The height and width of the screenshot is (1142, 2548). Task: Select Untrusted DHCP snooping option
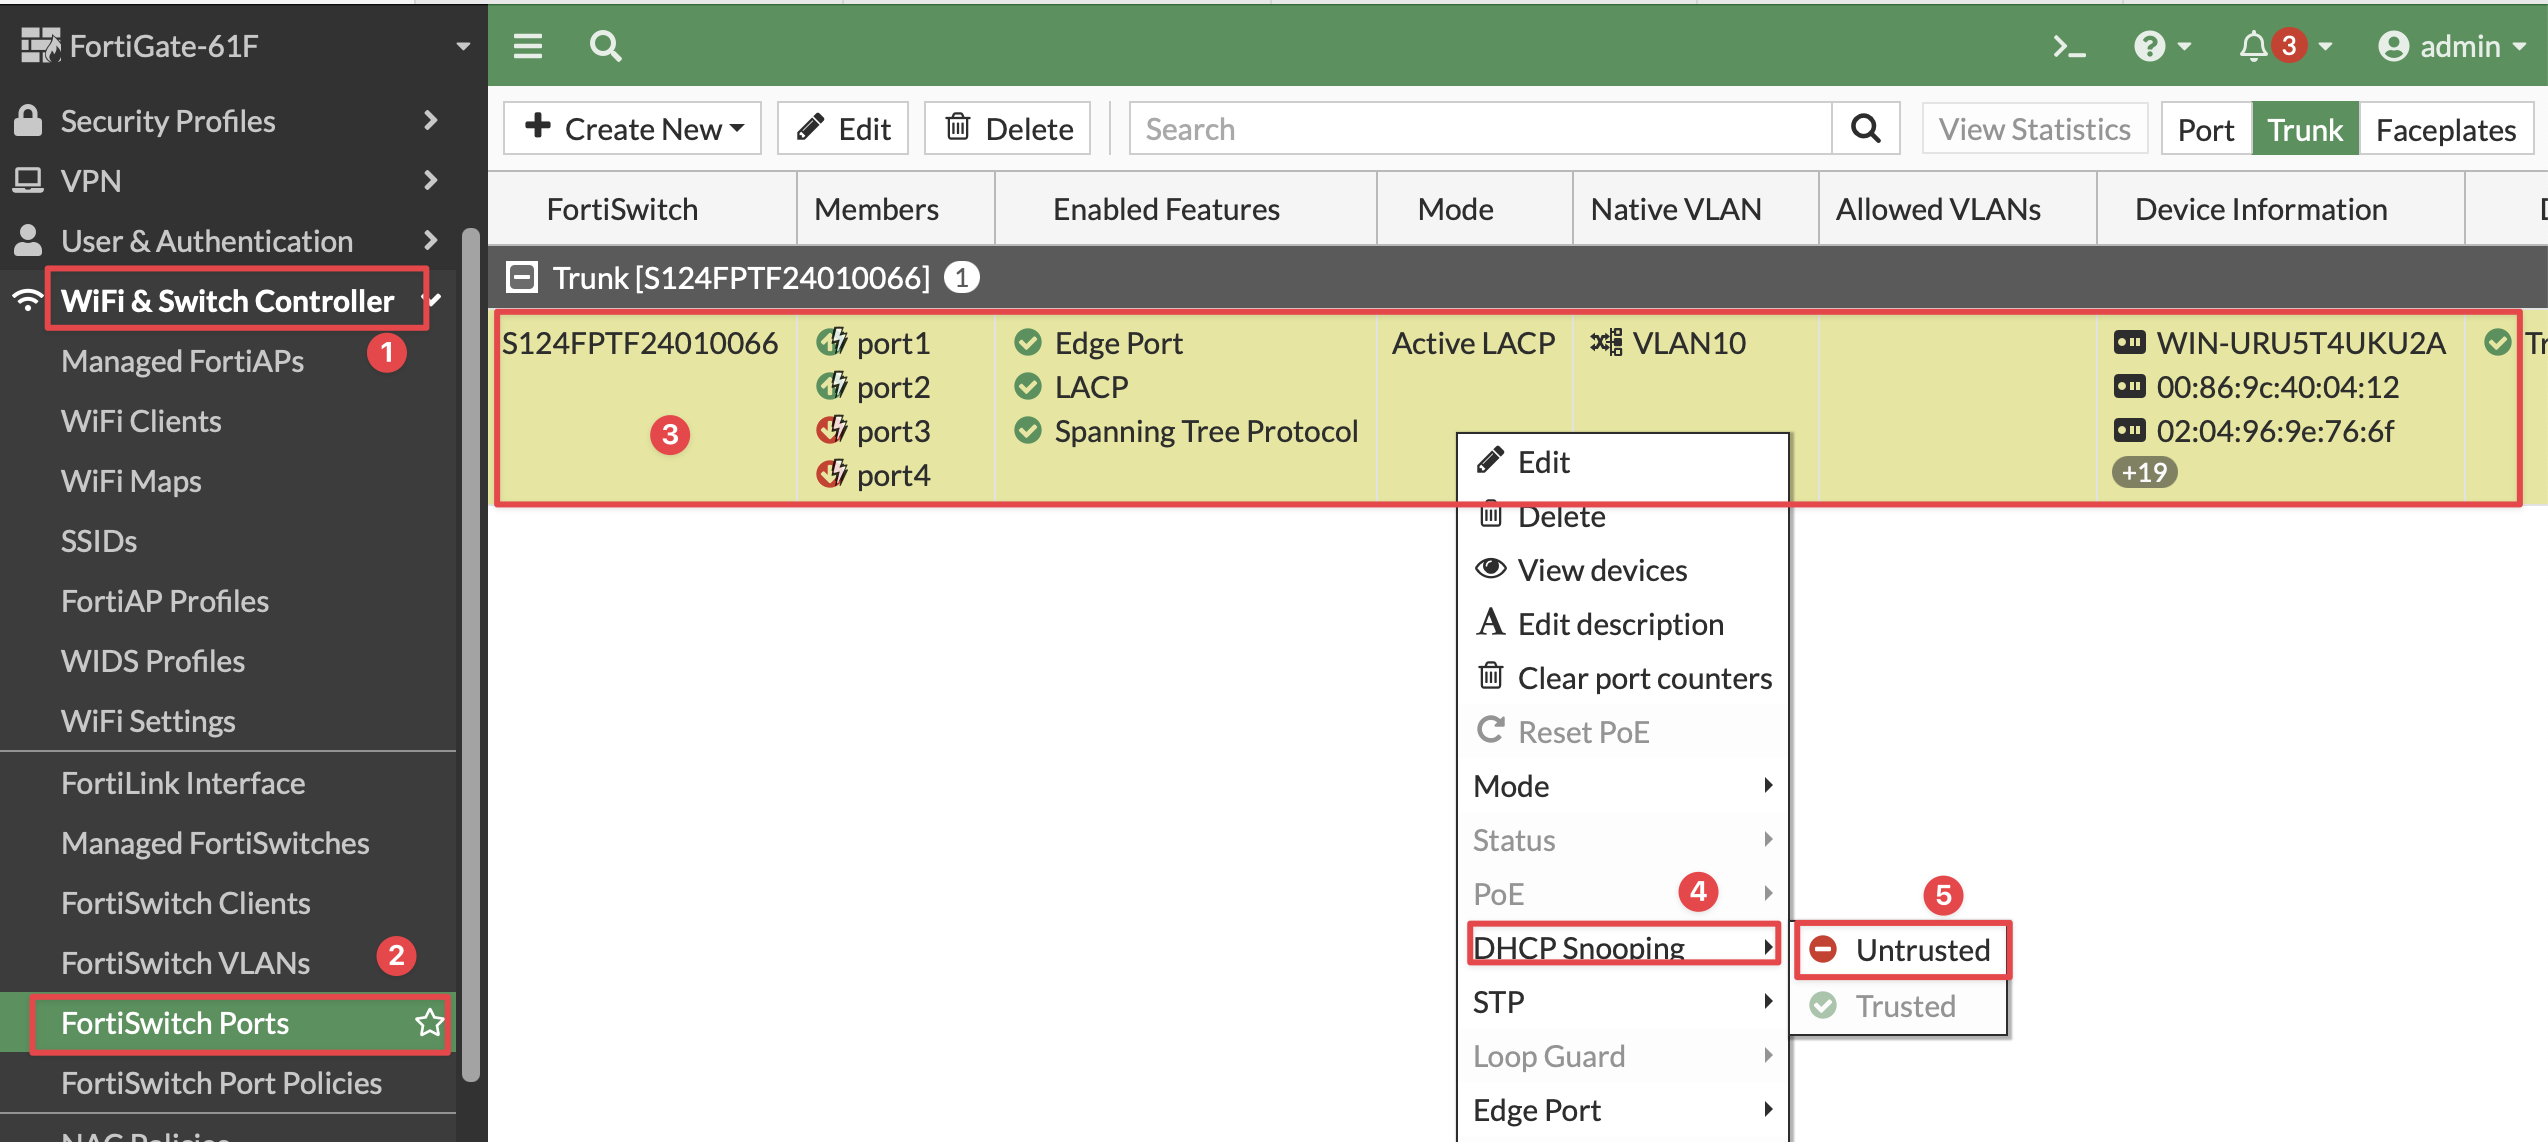[1902, 950]
